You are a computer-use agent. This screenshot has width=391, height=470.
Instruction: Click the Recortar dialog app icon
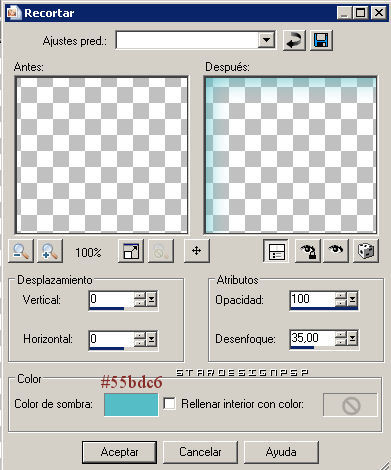[14, 13]
